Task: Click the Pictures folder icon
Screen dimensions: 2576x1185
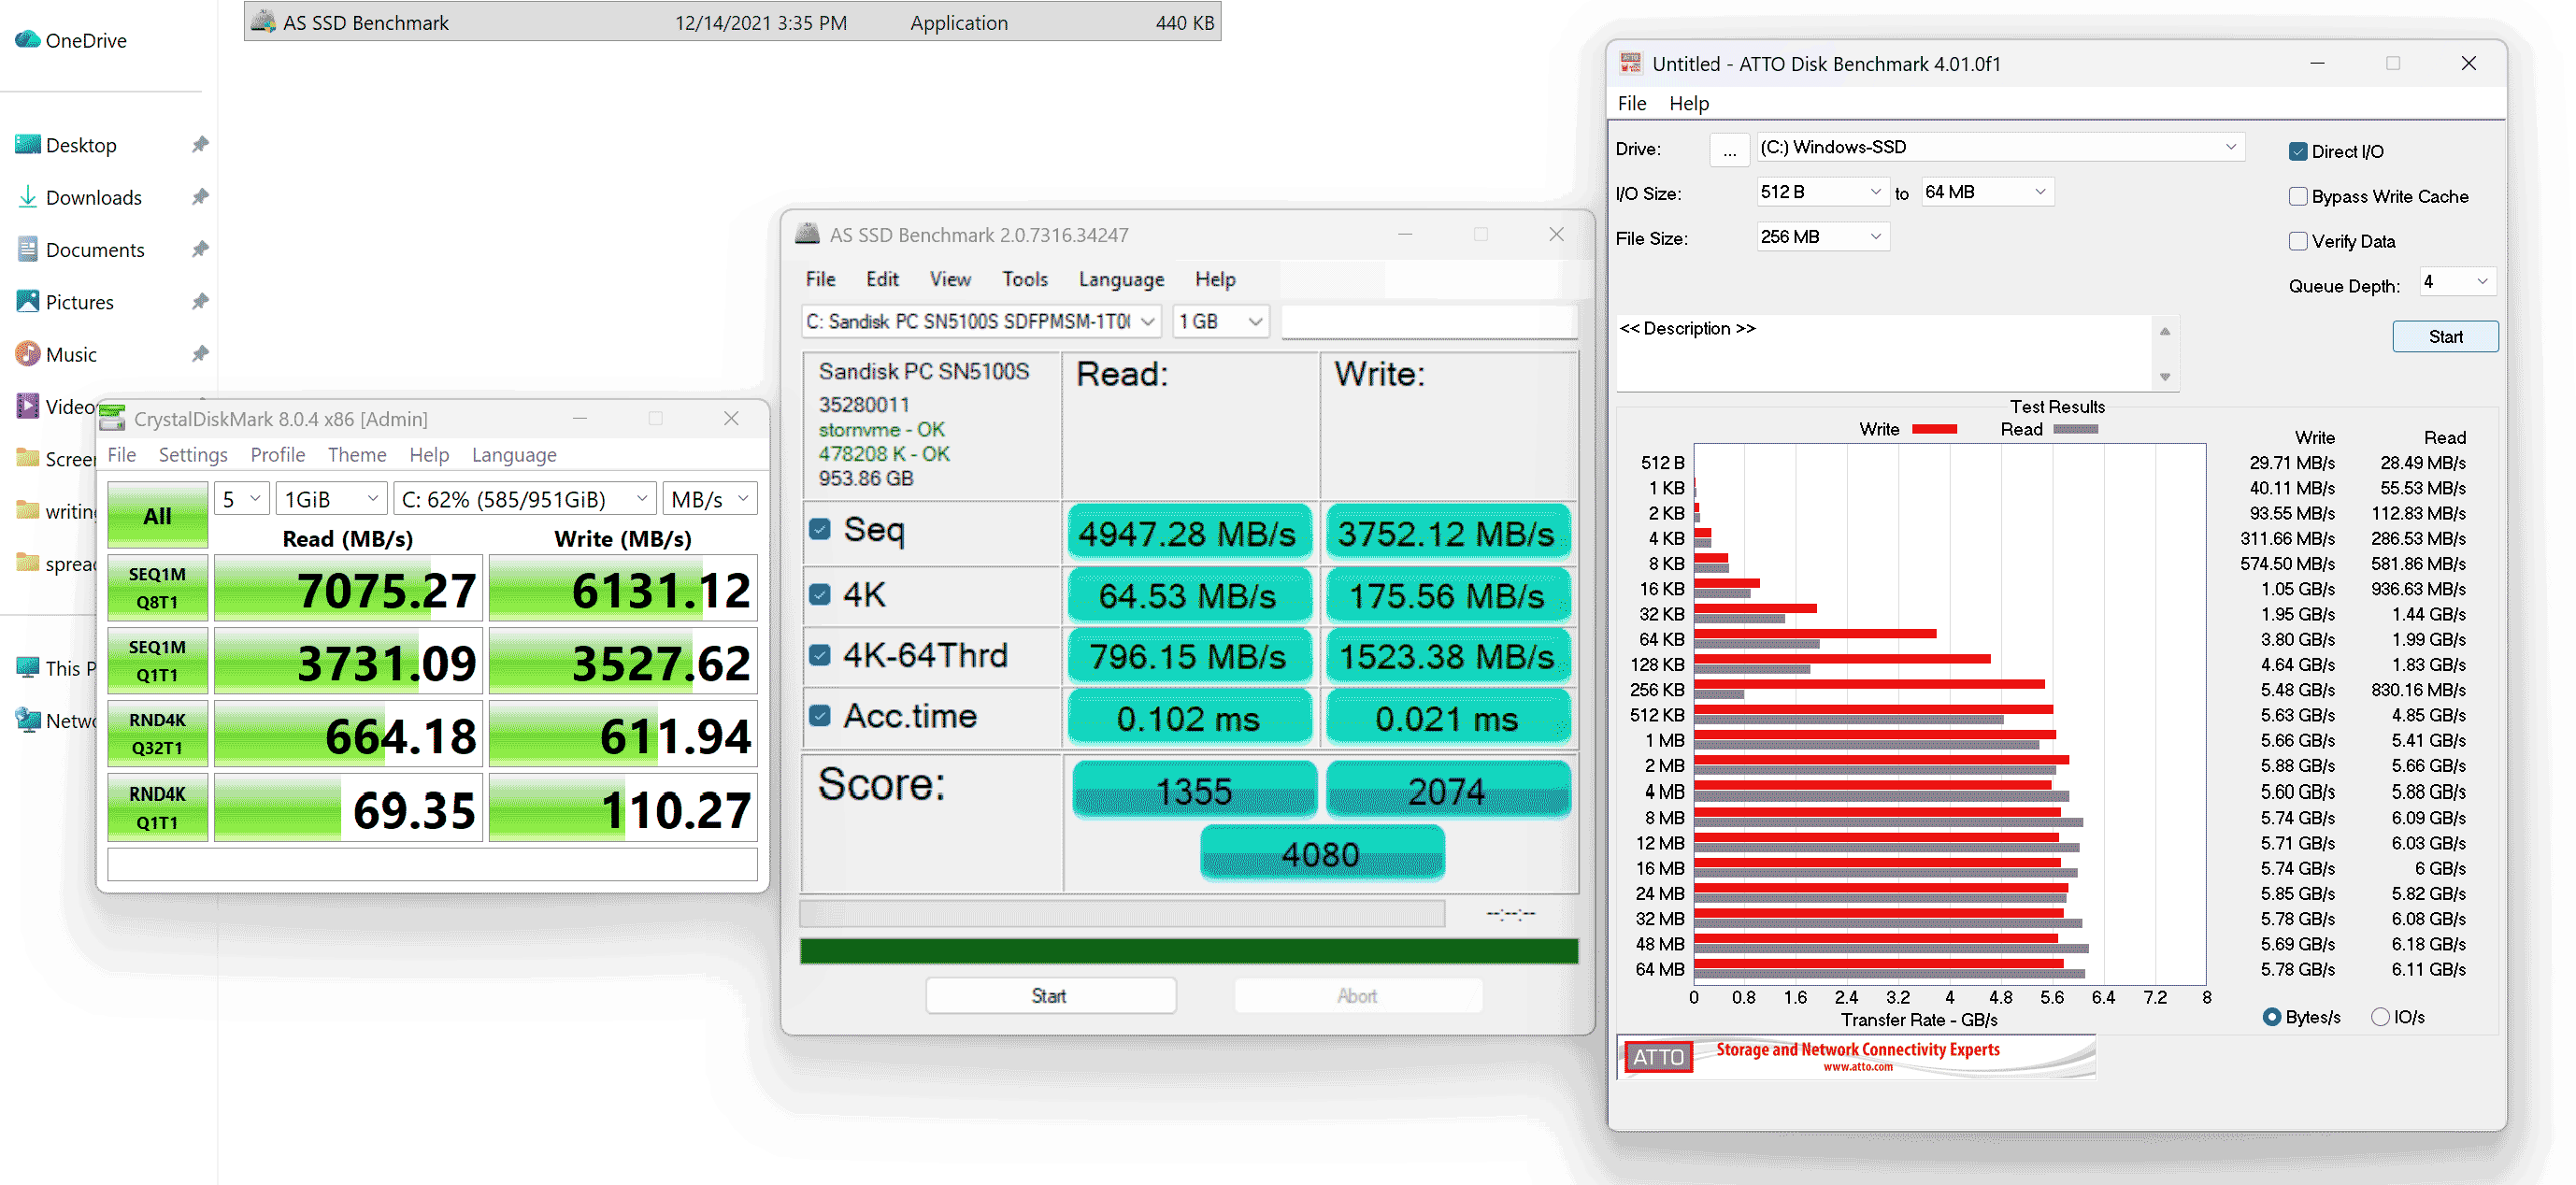Action: pyautogui.click(x=28, y=301)
